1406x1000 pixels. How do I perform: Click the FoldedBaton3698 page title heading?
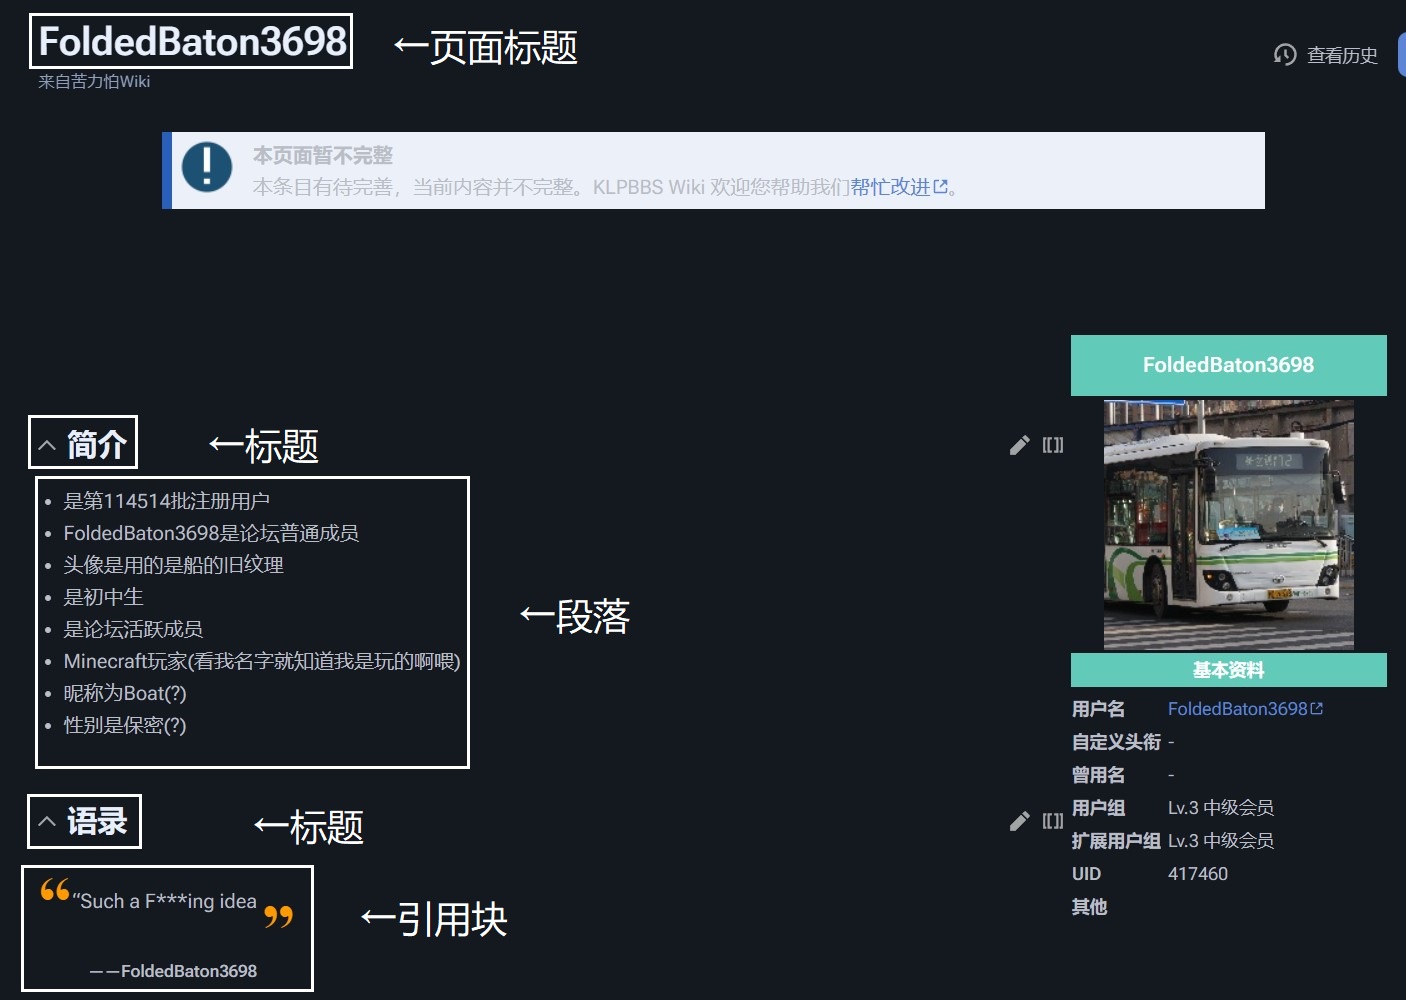coord(192,41)
